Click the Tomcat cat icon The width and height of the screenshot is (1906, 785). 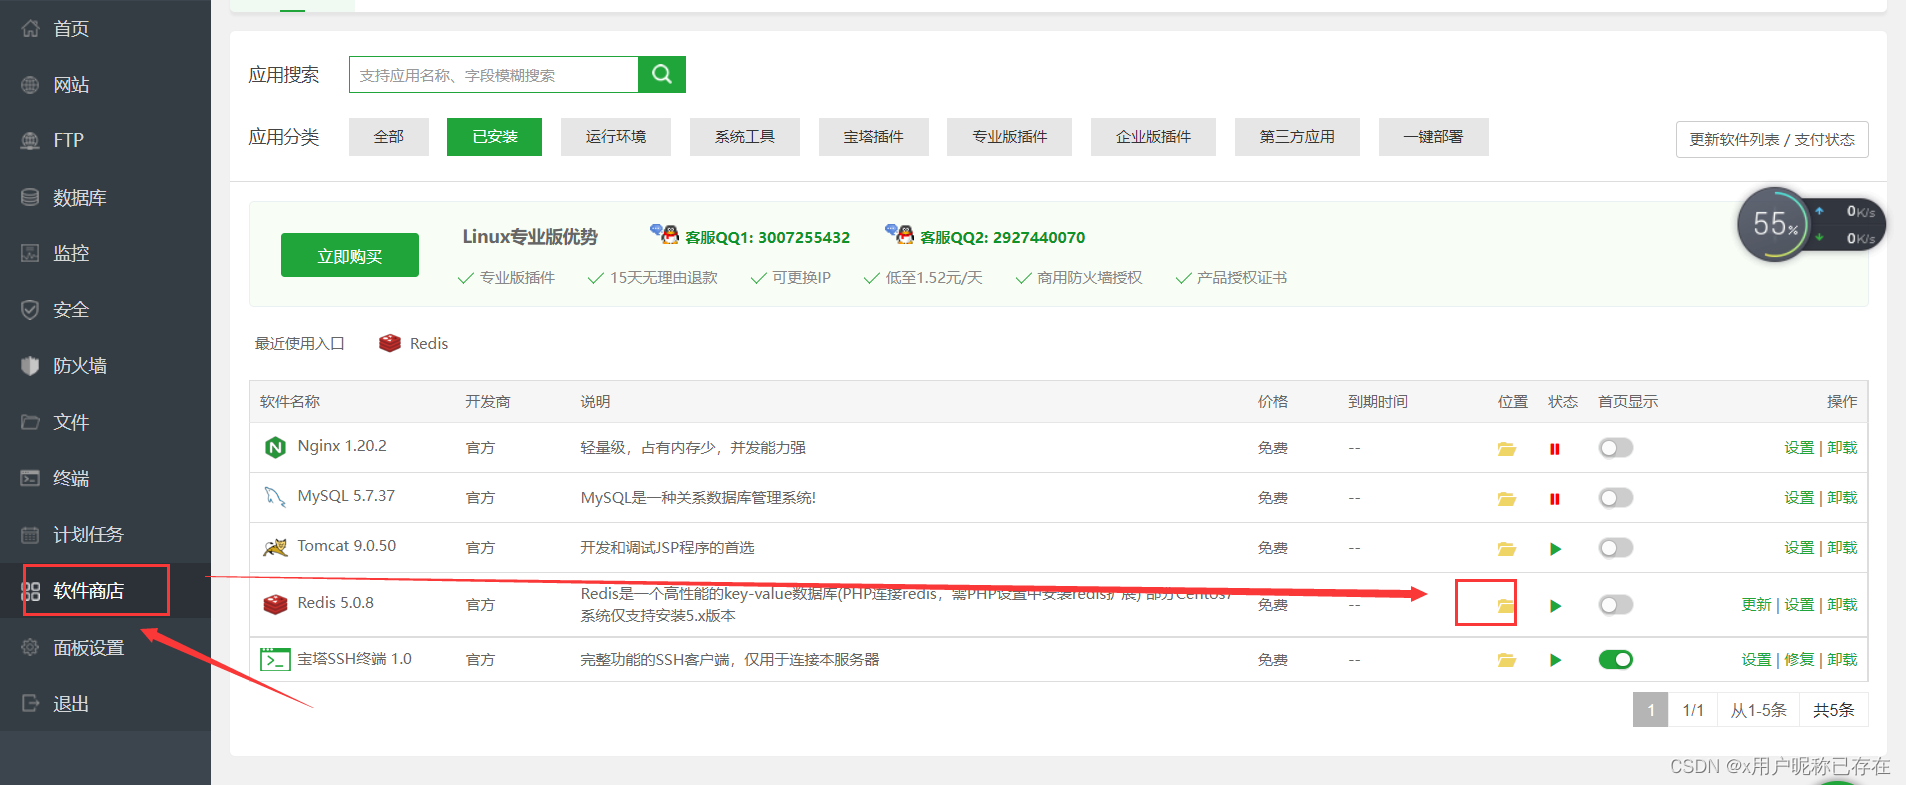(275, 547)
